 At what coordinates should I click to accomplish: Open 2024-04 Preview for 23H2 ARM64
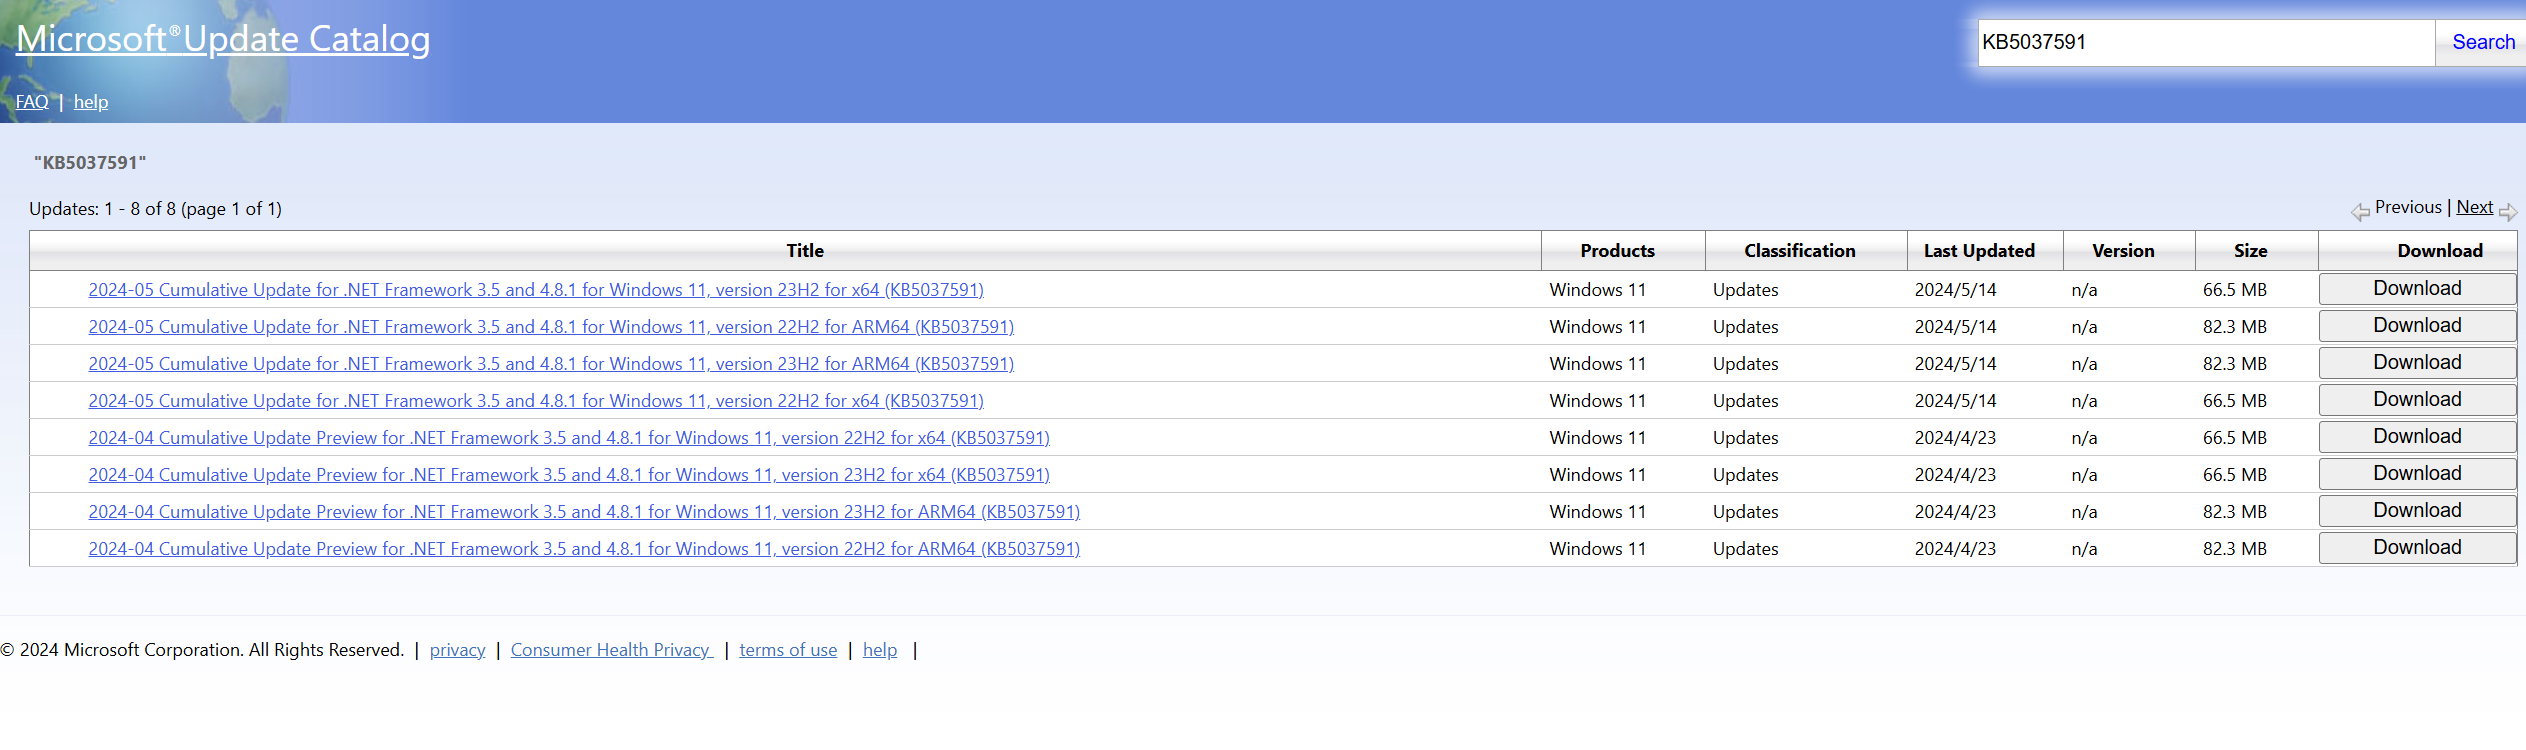pyautogui.click(x=584, y=512)
